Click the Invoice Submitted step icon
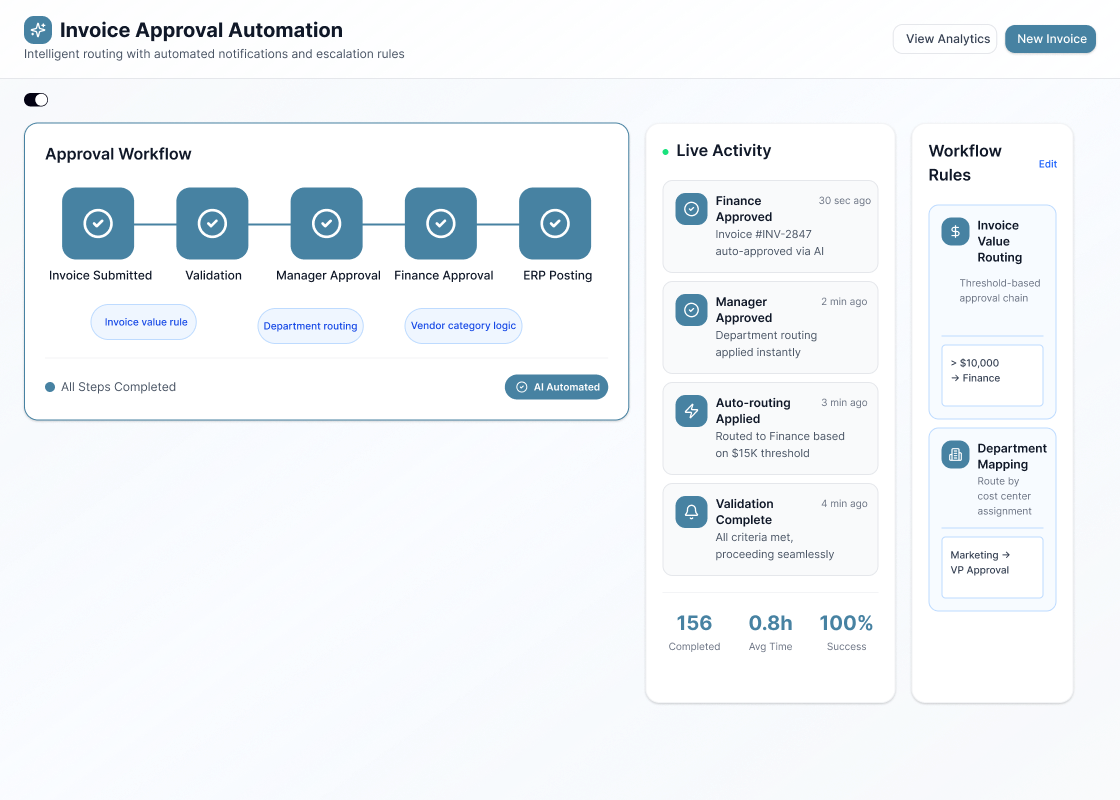This screenshot has width=1120, height=800. point(98,224)
